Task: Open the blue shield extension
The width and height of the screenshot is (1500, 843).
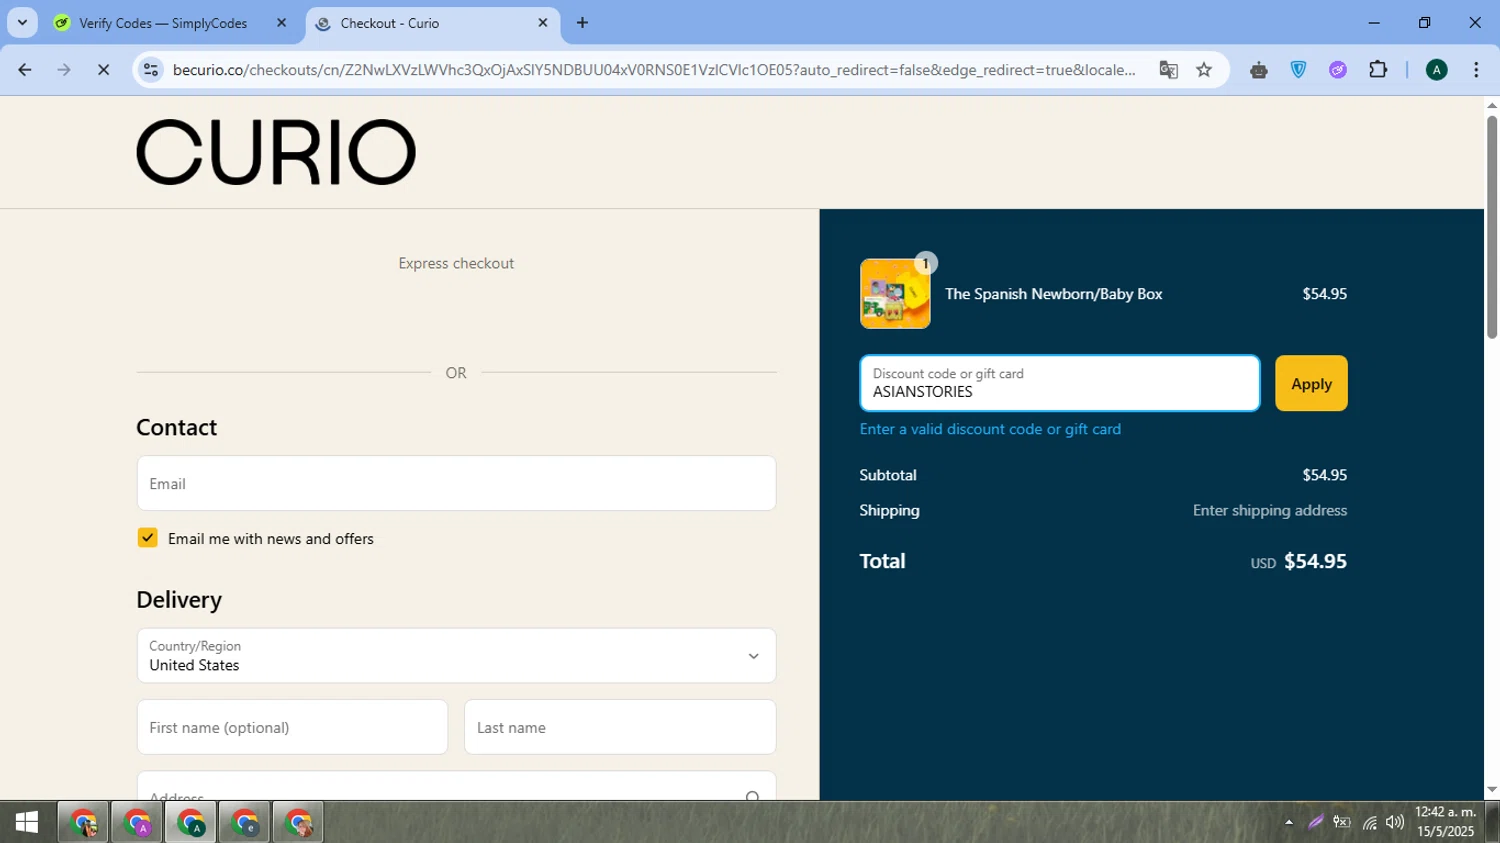Action: (1298, 70)
